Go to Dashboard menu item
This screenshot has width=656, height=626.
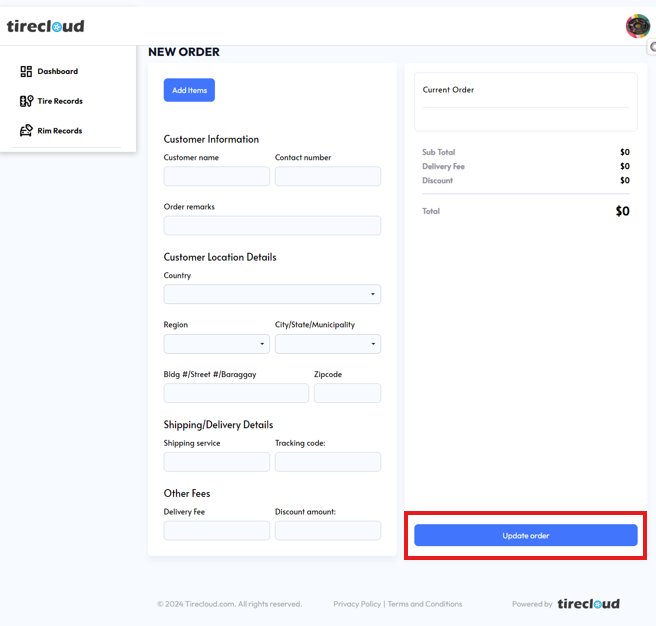[x=57, y=71]
